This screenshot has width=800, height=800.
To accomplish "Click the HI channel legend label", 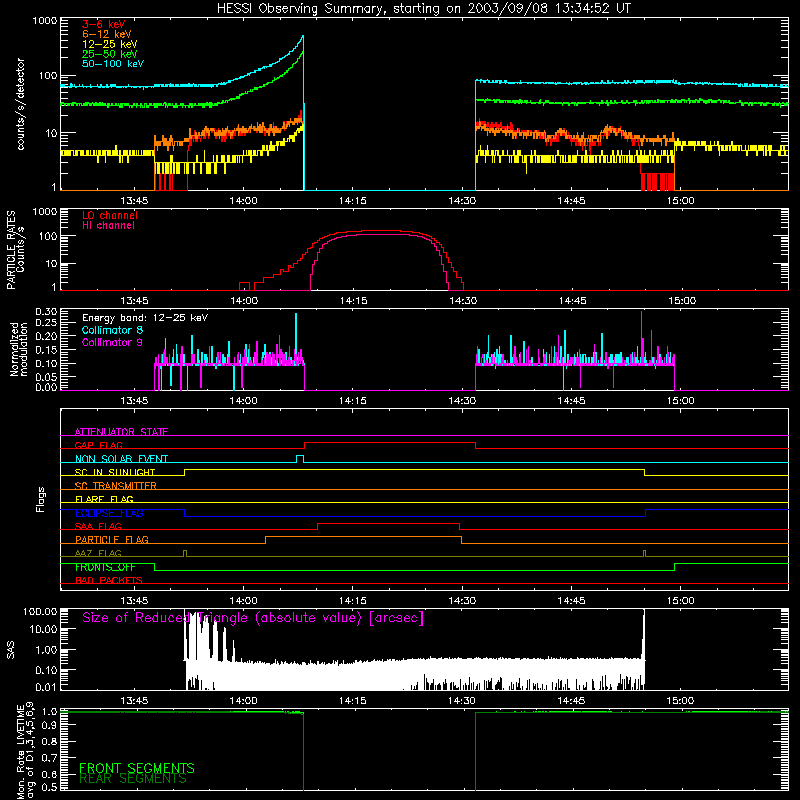I will pyautogui.click(x=109, y=225).
